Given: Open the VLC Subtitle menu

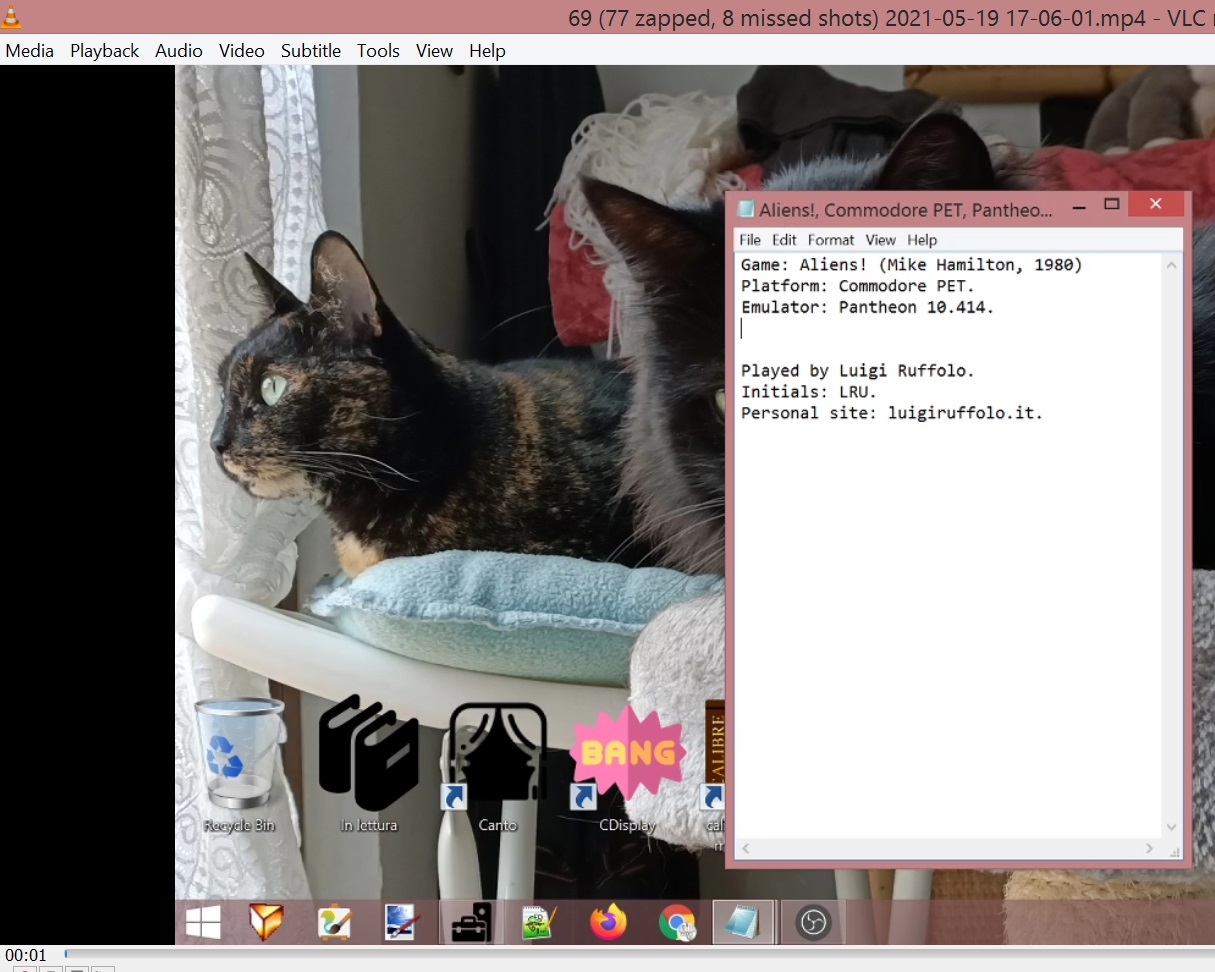Looking at the screenshot, I should (x=310, y=51).
